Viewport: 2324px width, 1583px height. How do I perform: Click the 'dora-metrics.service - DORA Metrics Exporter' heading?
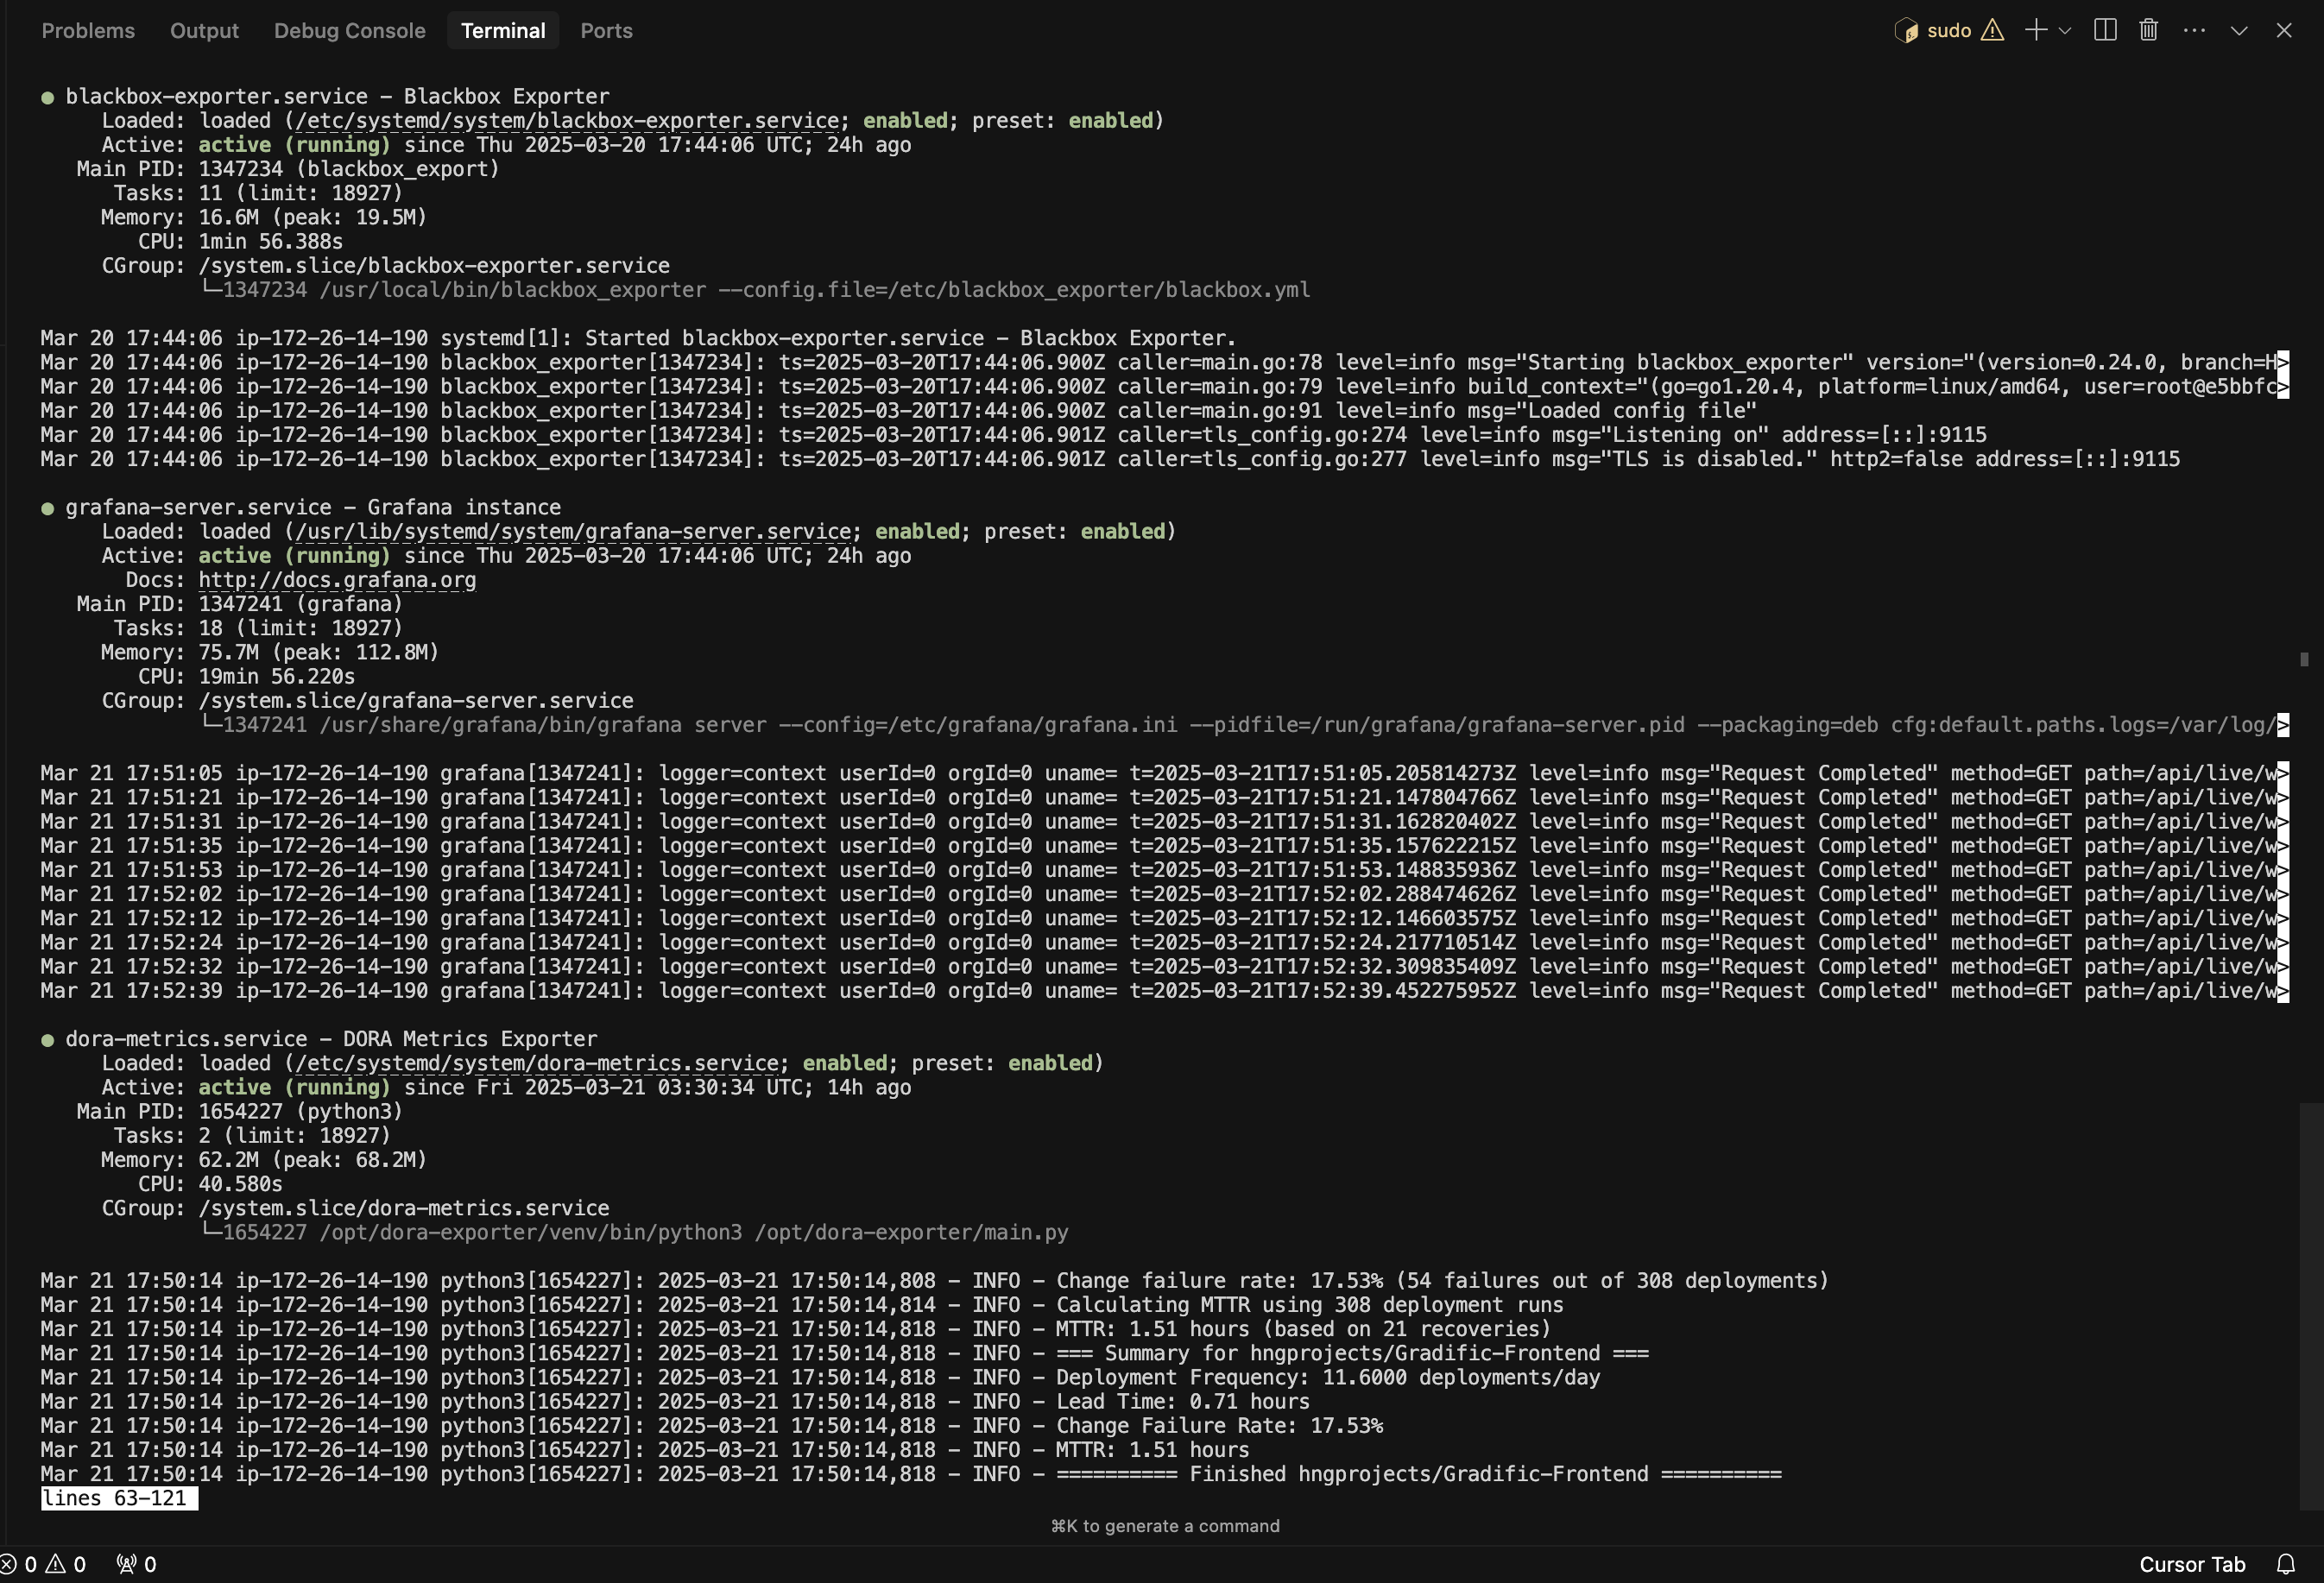331,1039
